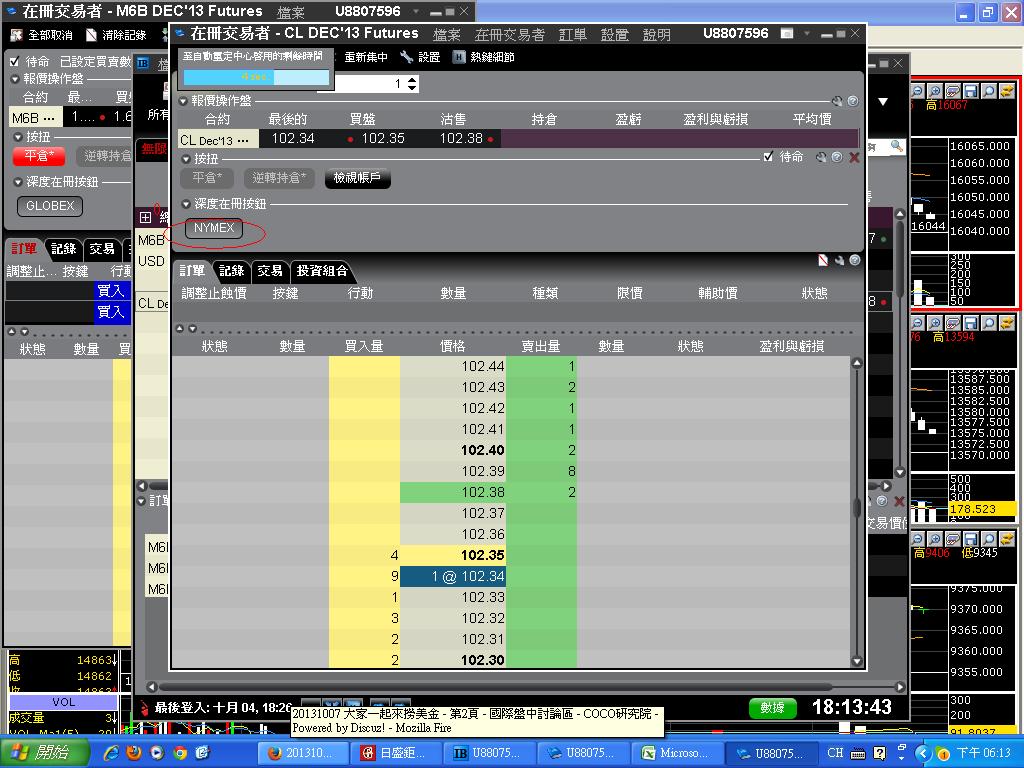Screen dimensions: 1024x768
Task: Click 1 @ 102.34 order cell in ladder
Action: point(453,577)
